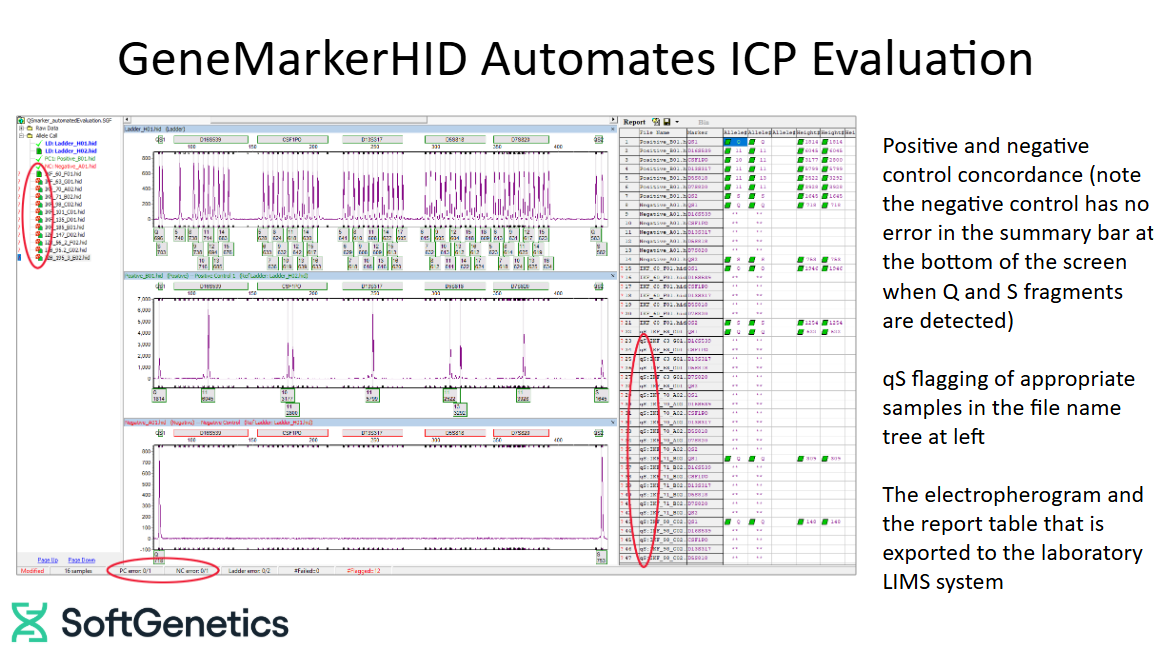Click the red flag icon beside 135_D01.hid
Viewport: 1157px width, 646px height.
(39, 220)
